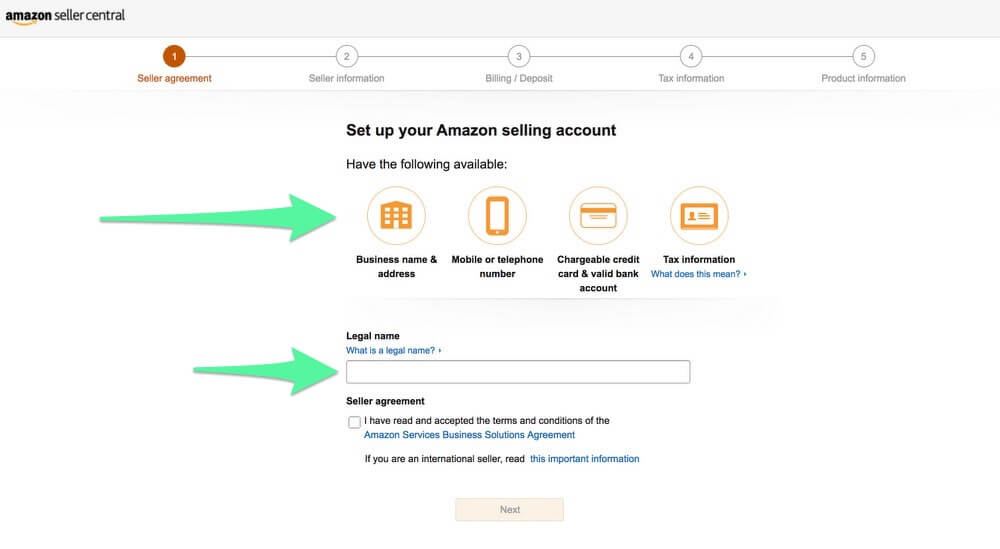The image size is (1000, 549).
Task: Select step 4 Tax information circle
Action: 691,56
